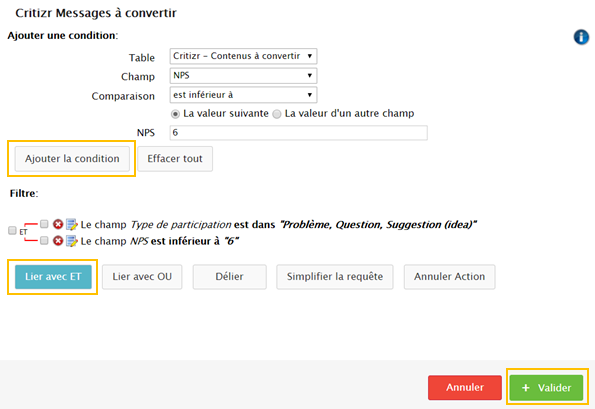Edit the Type de participation condition
This screenshot has width=595, height=409.
click(x=72, y=224)
